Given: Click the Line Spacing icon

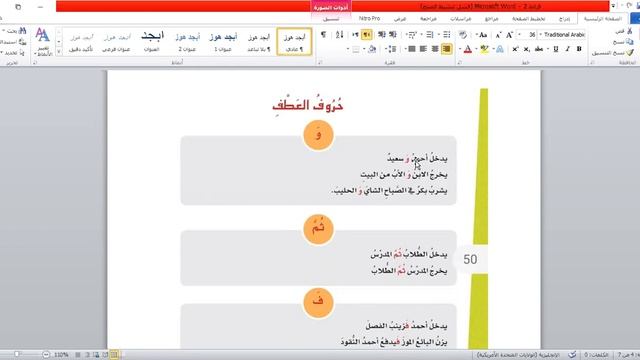Looking at the screenshot, I should (x=392, y=49).
